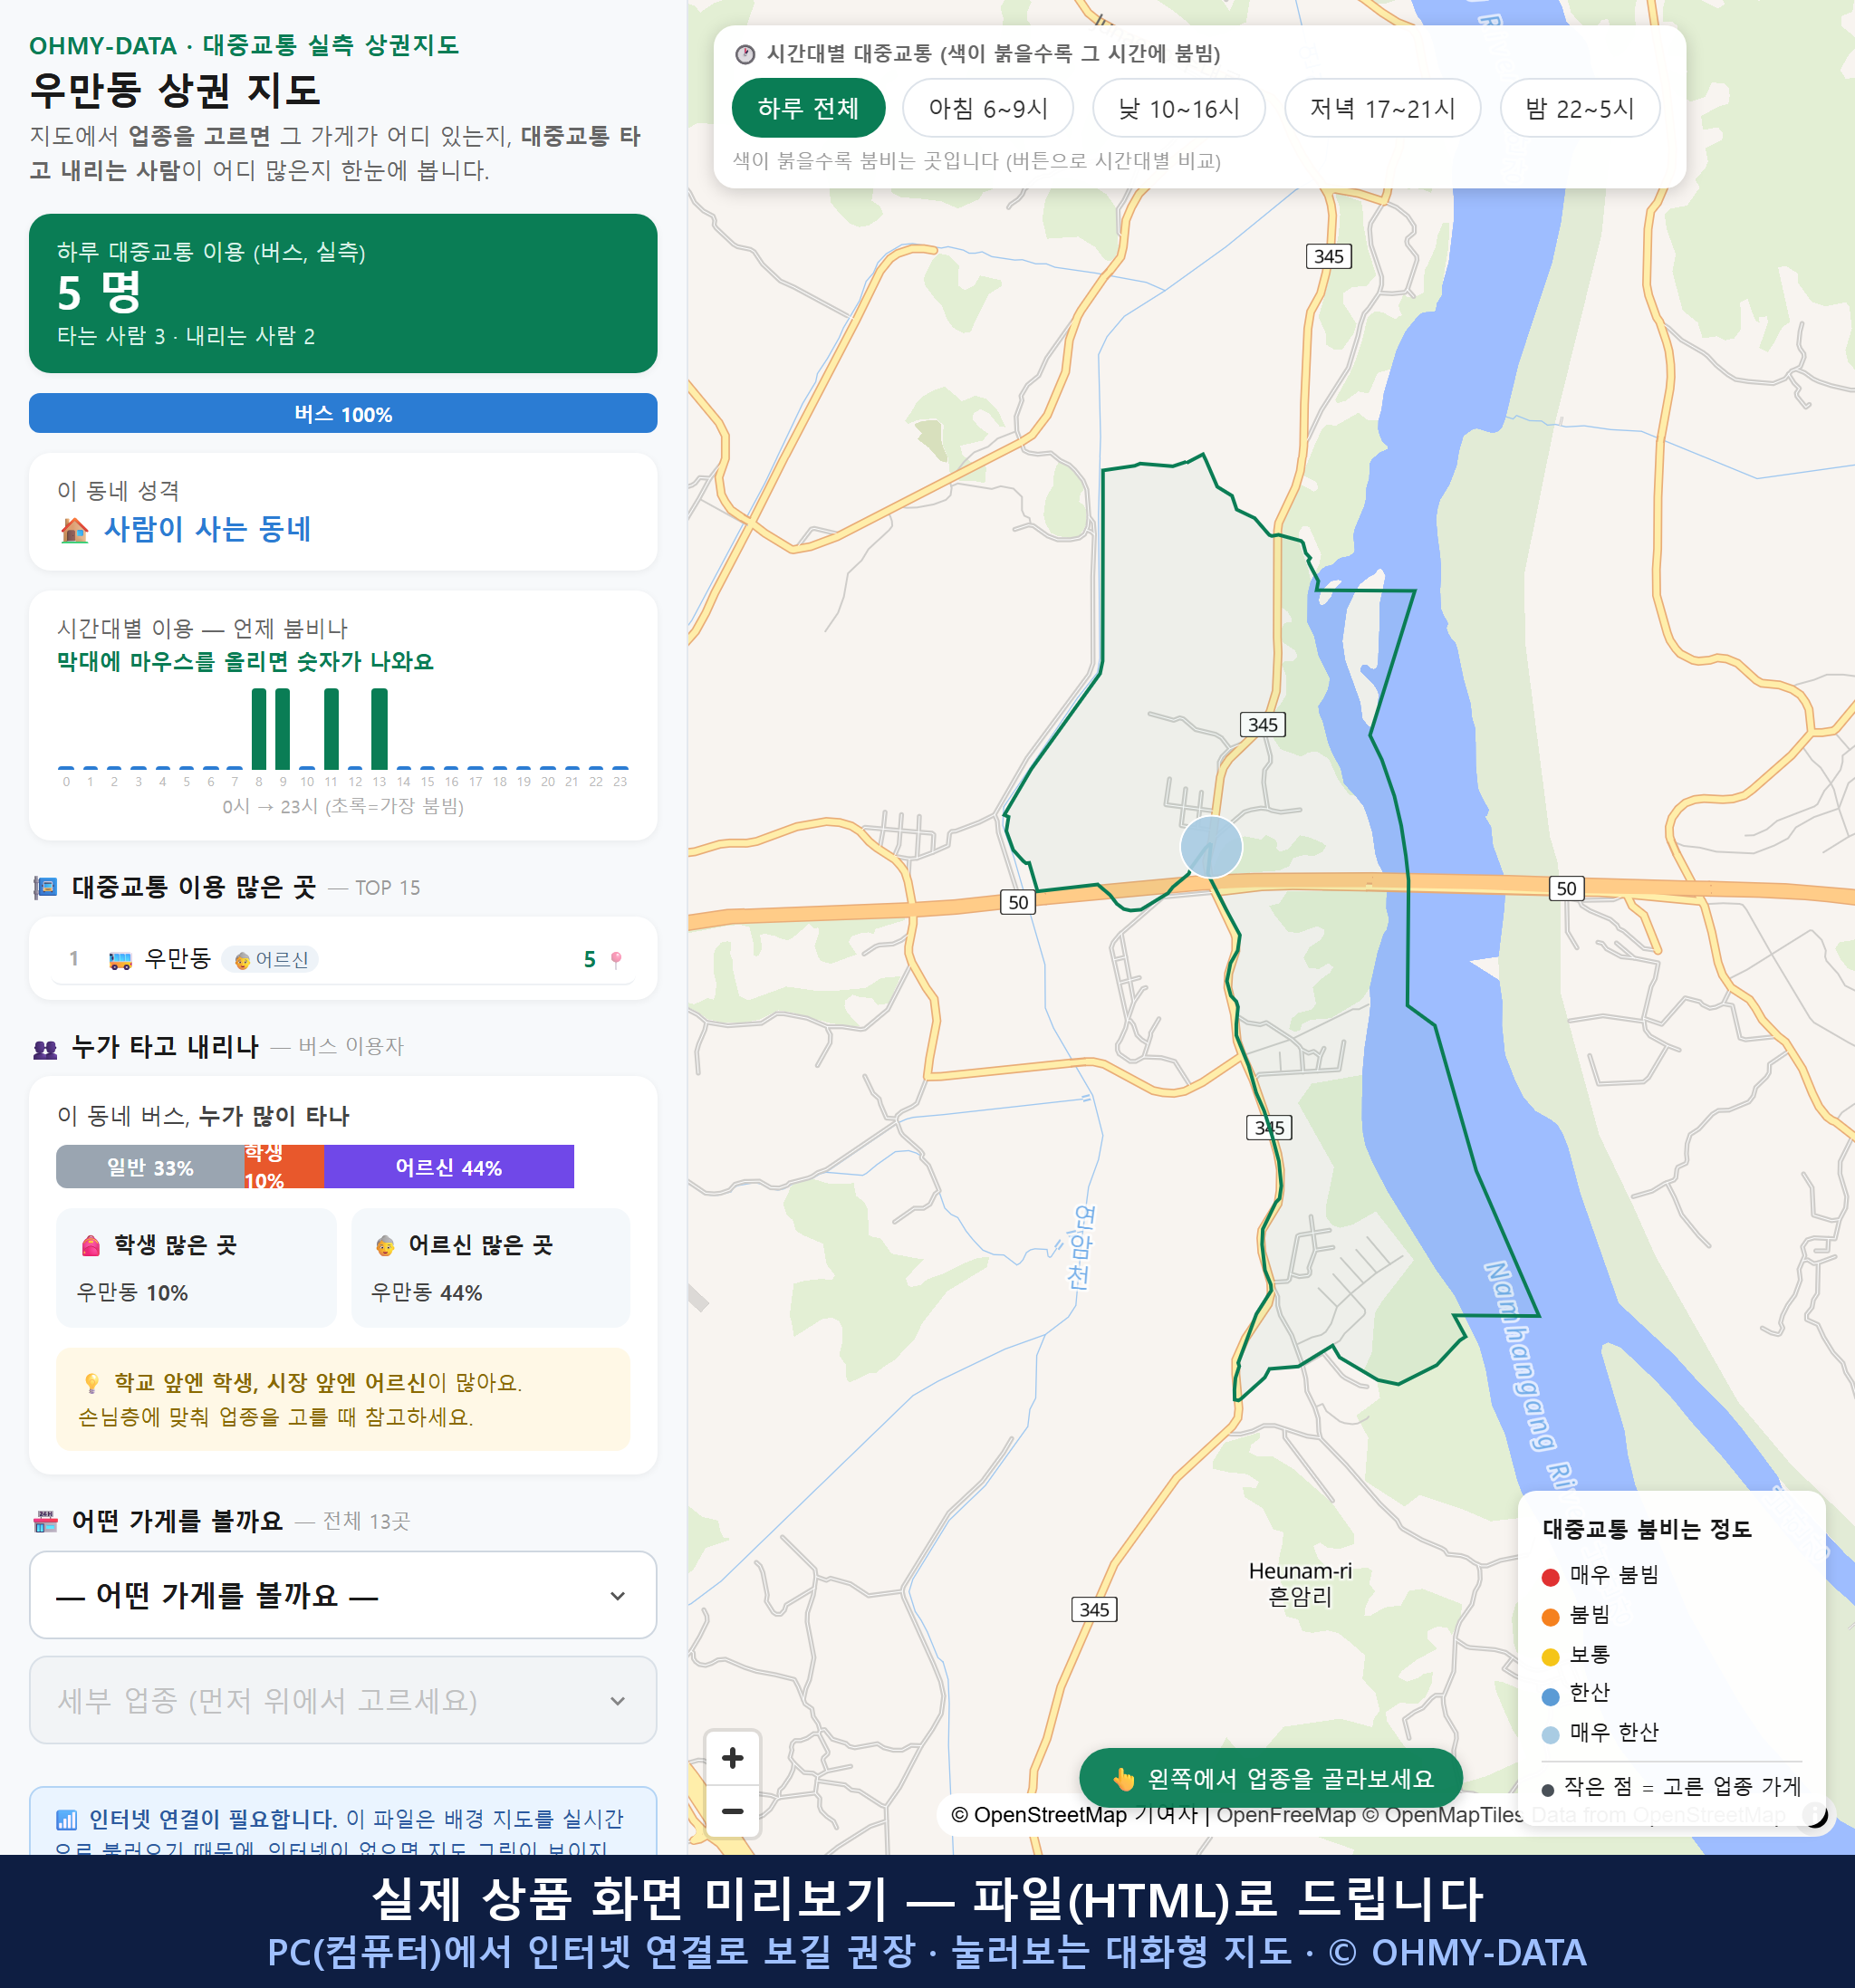Click the yellow 보통 legend dot
This screenshot has height=1988, width=1855.
pos(1551,1657)
